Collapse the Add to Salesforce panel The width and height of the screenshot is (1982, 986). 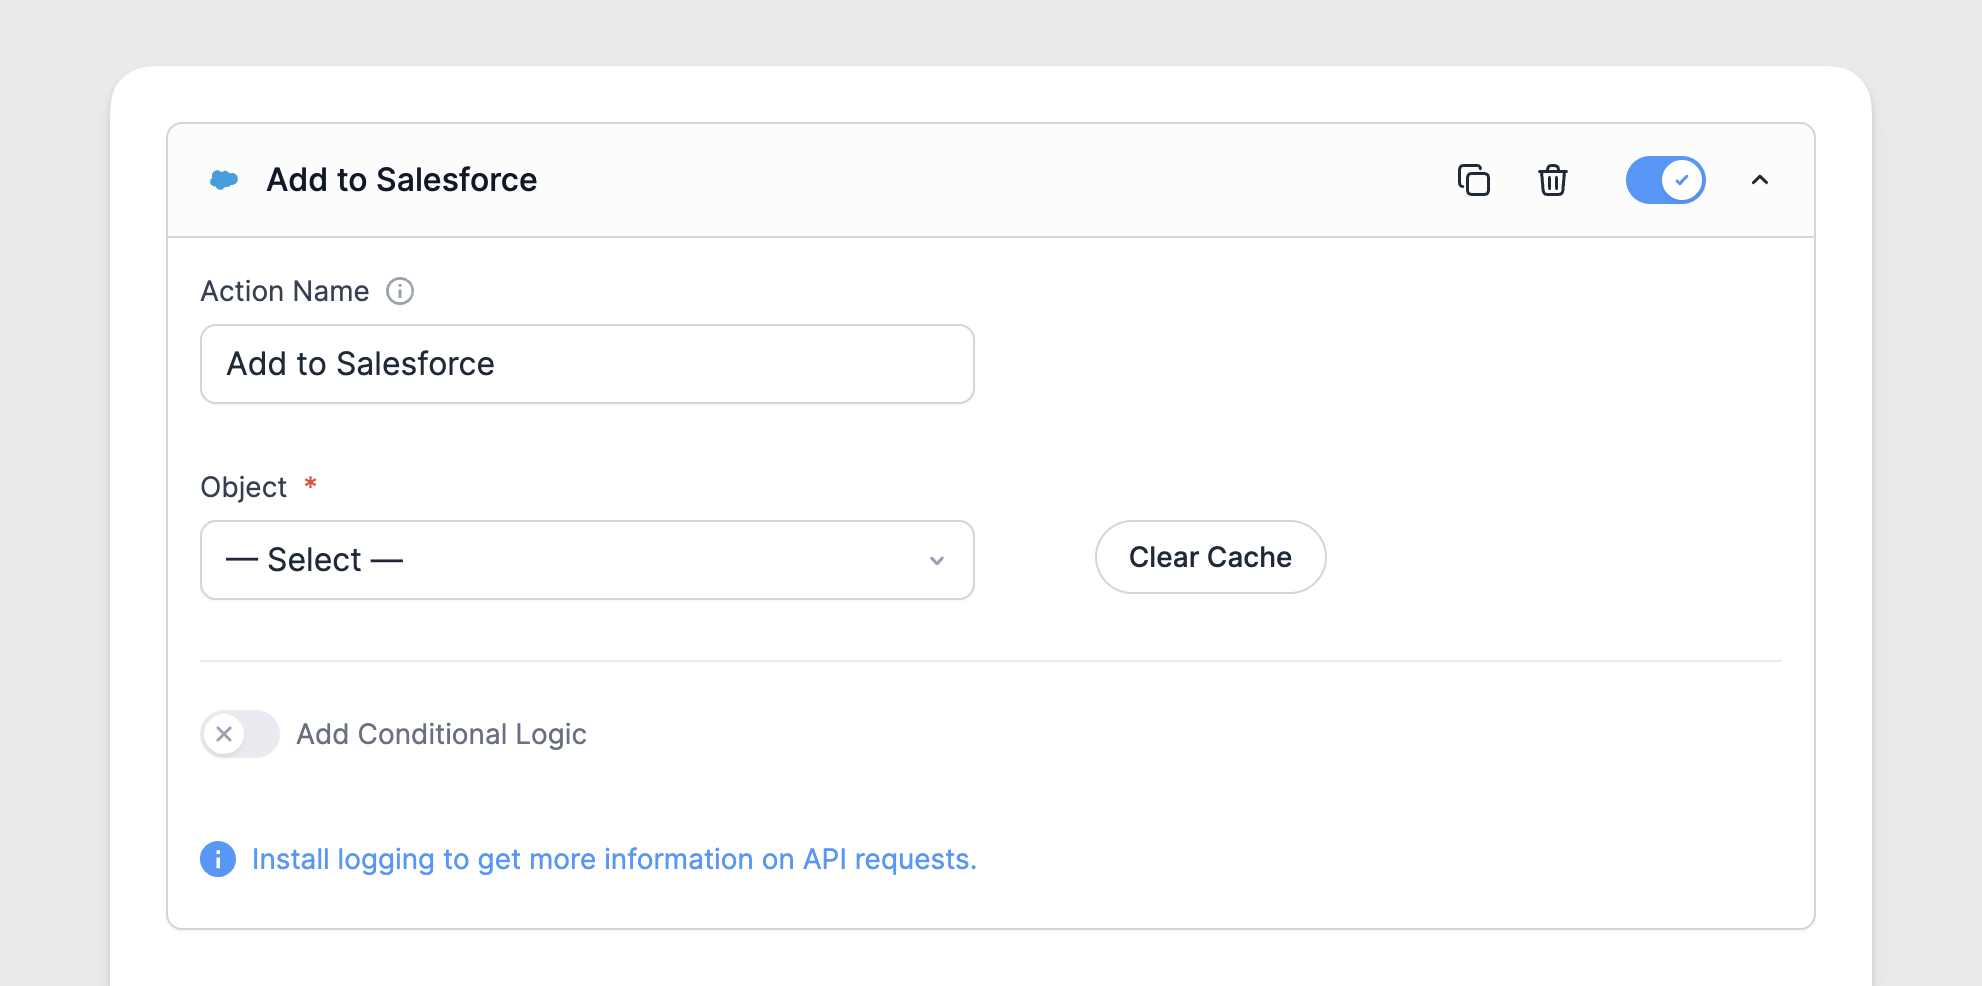1760,180
